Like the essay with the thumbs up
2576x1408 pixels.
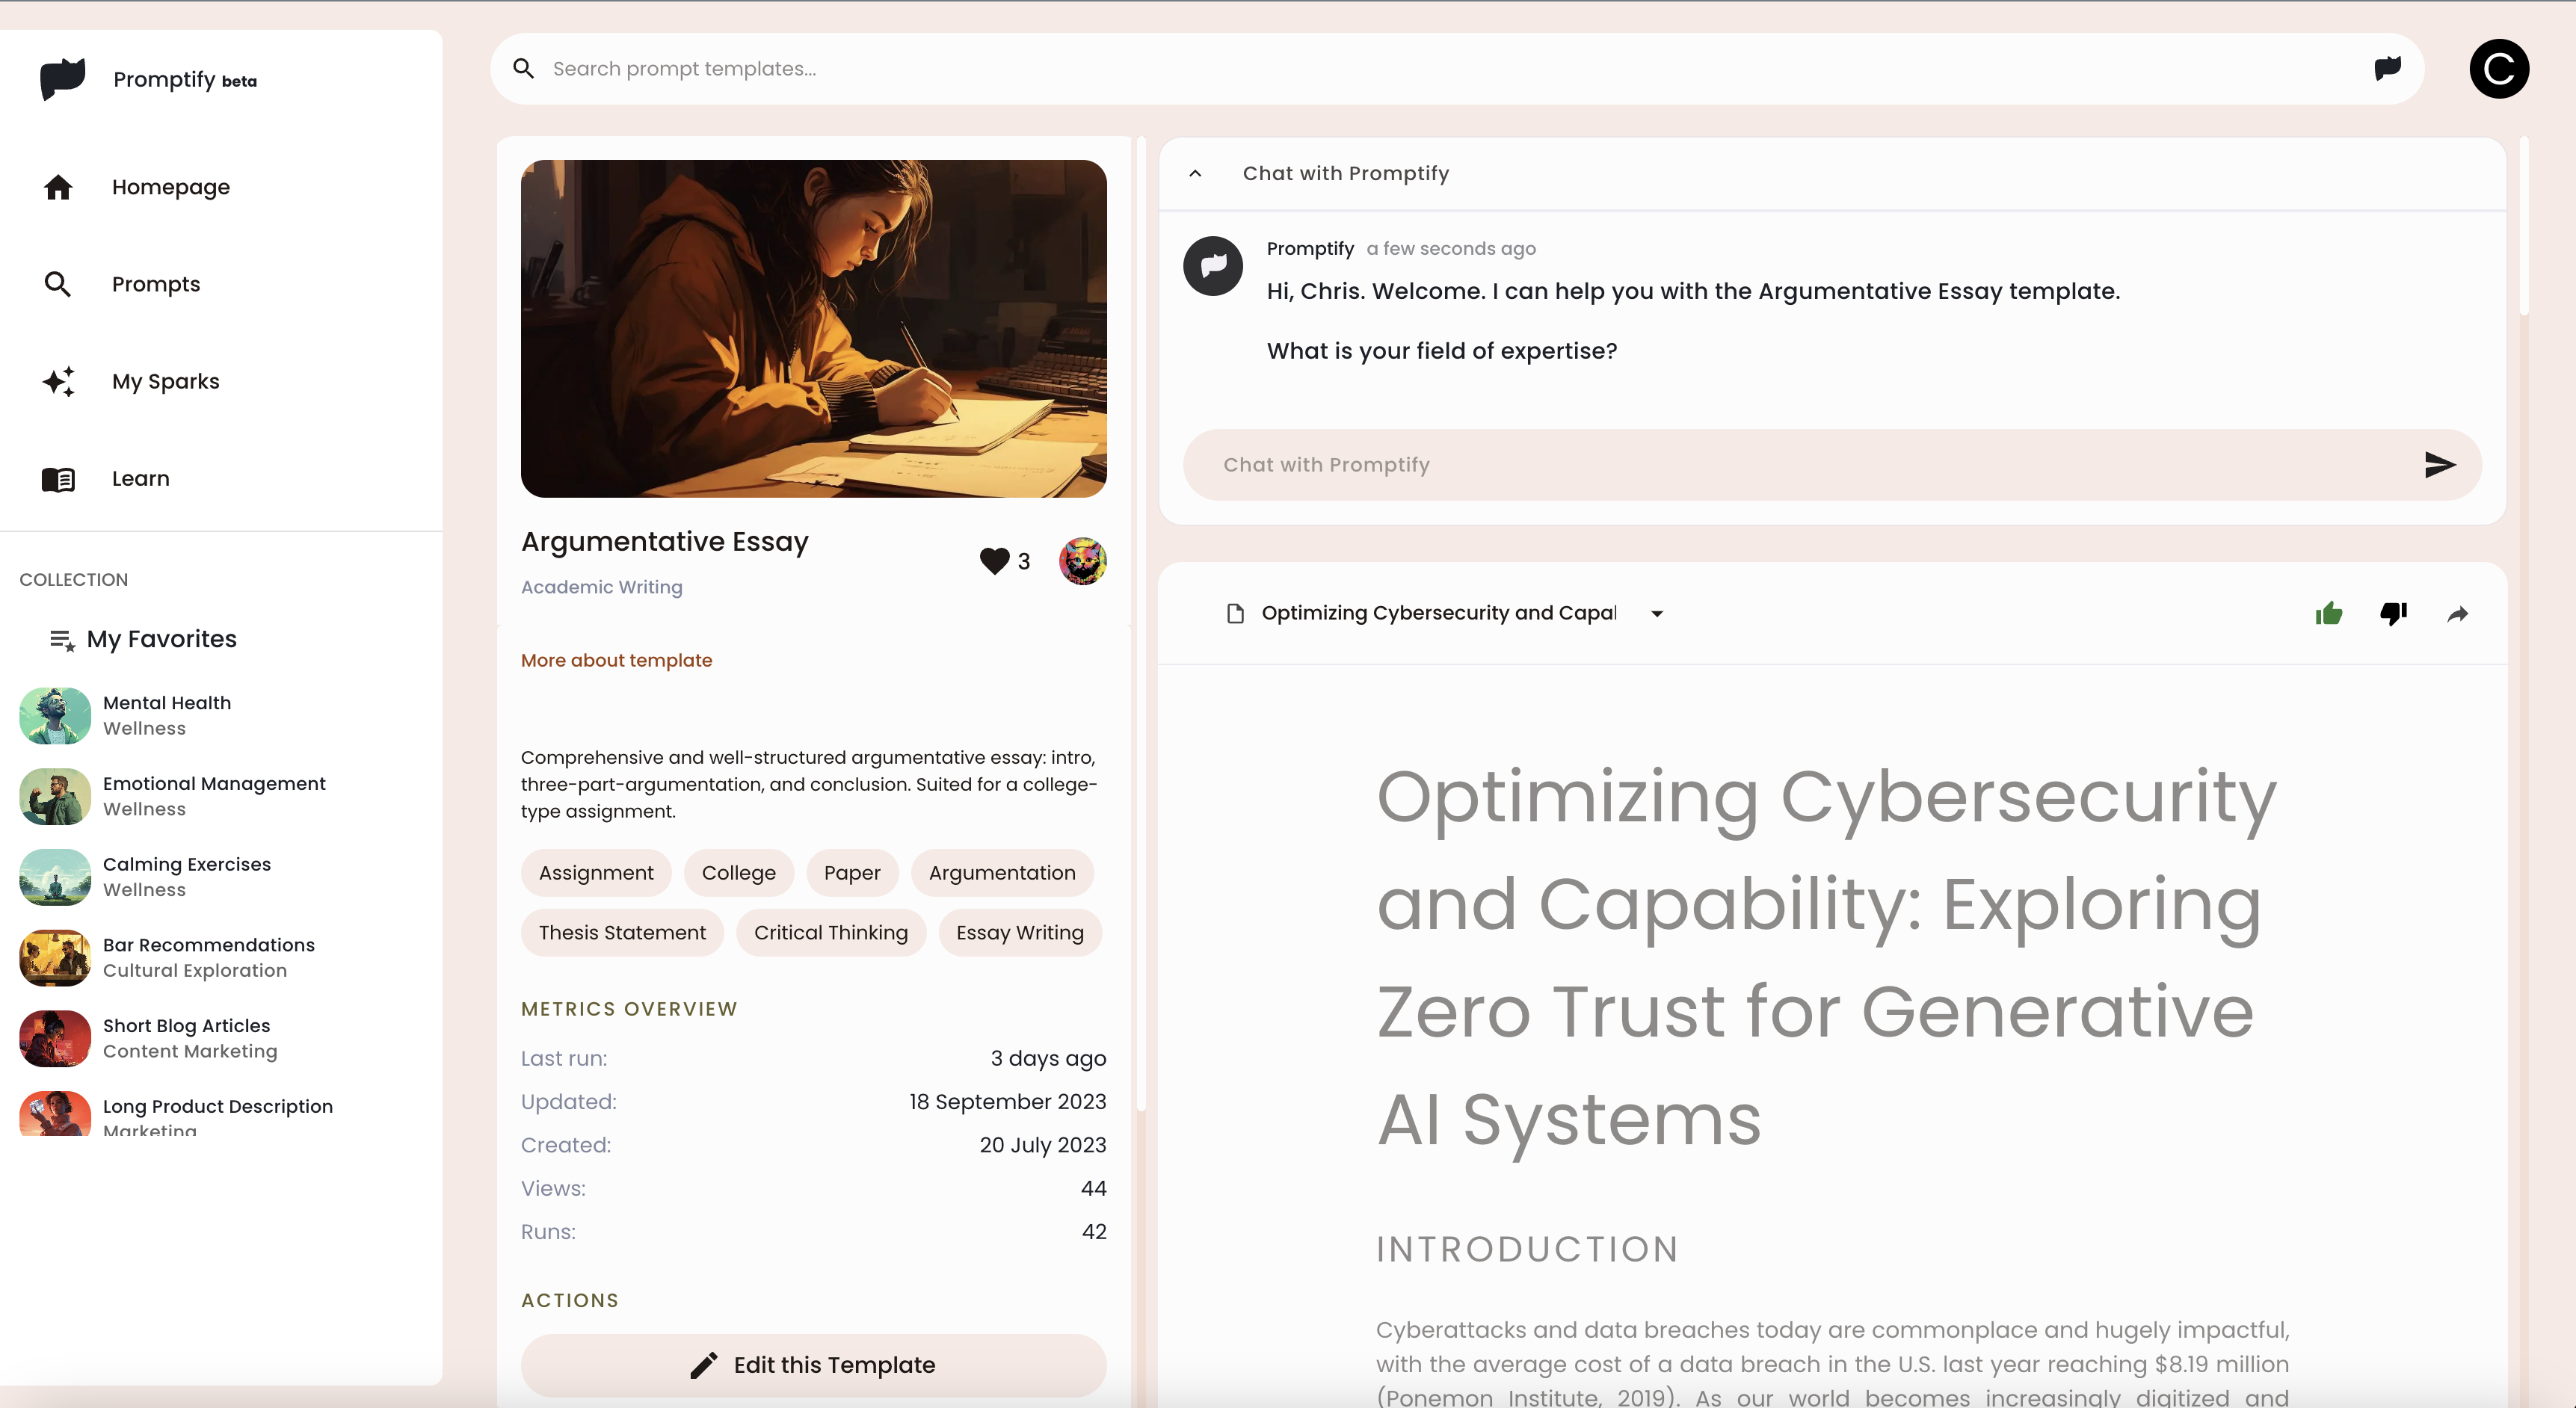(2329, 614)
